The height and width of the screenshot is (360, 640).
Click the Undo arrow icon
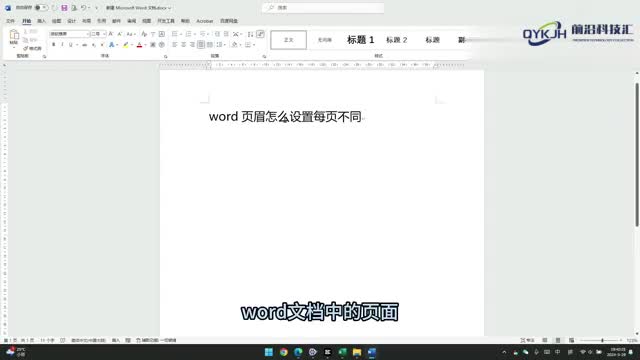83,8
